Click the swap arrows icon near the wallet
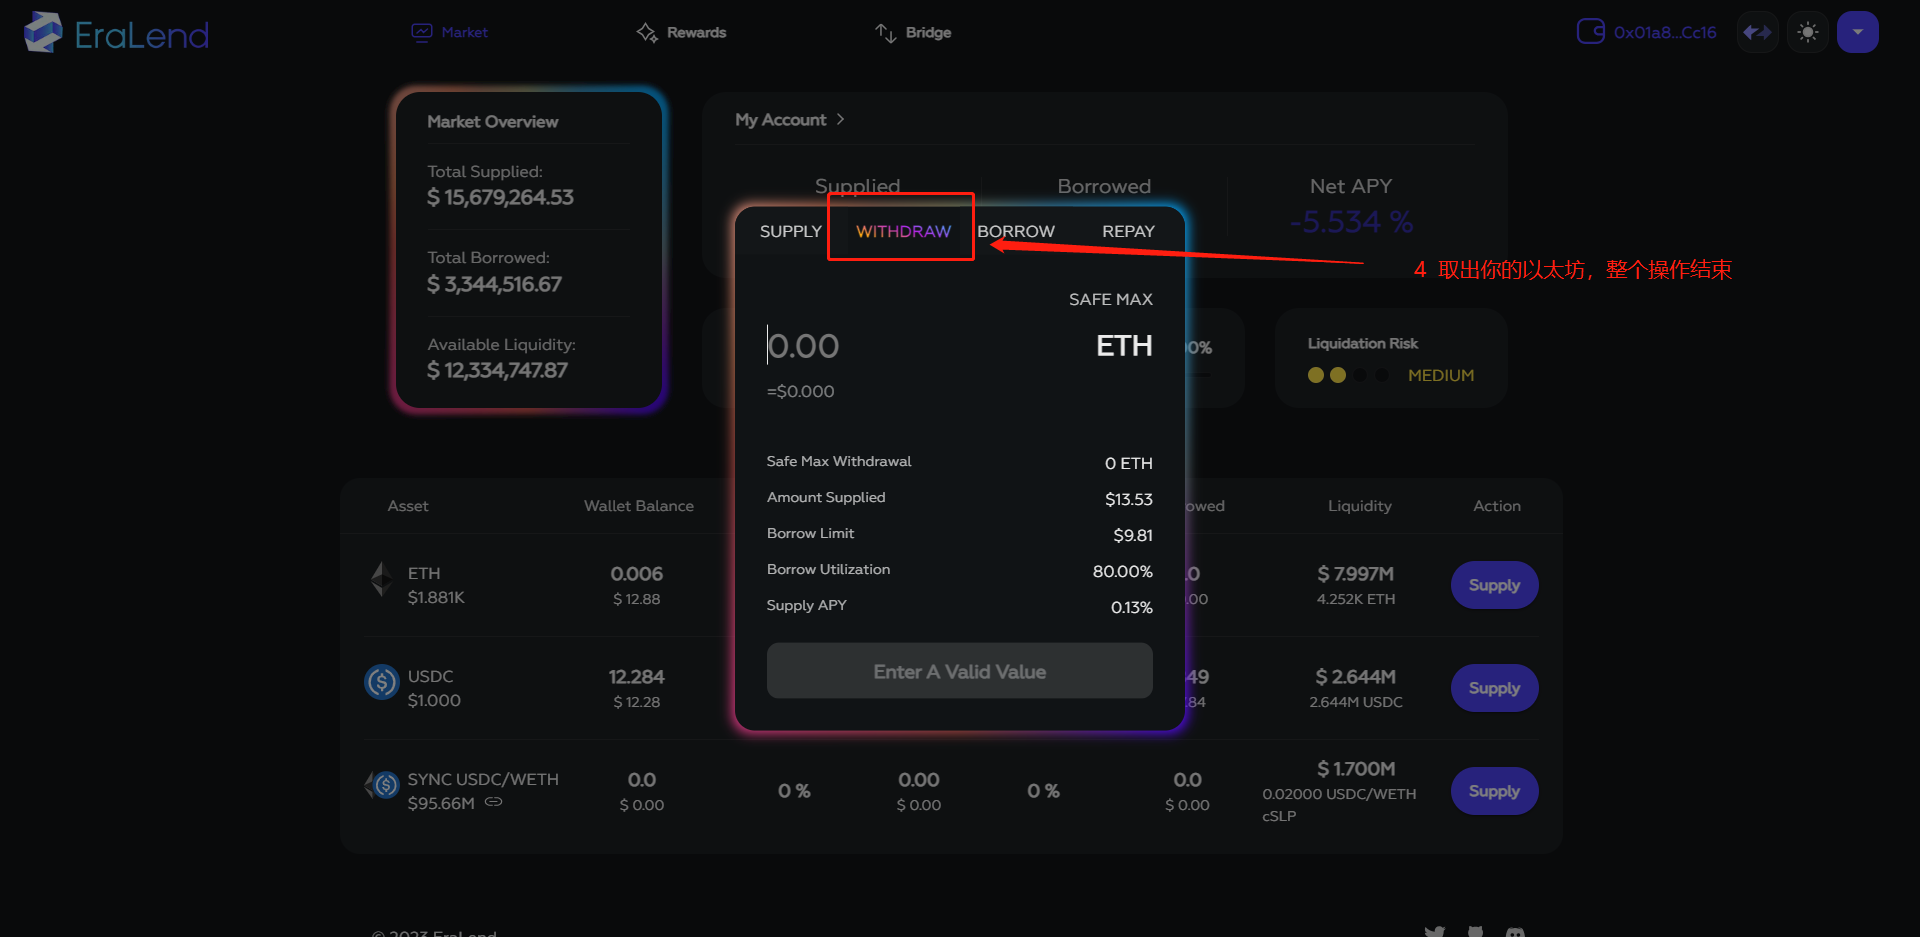 pyautogui.click(x=1756, y=31)
